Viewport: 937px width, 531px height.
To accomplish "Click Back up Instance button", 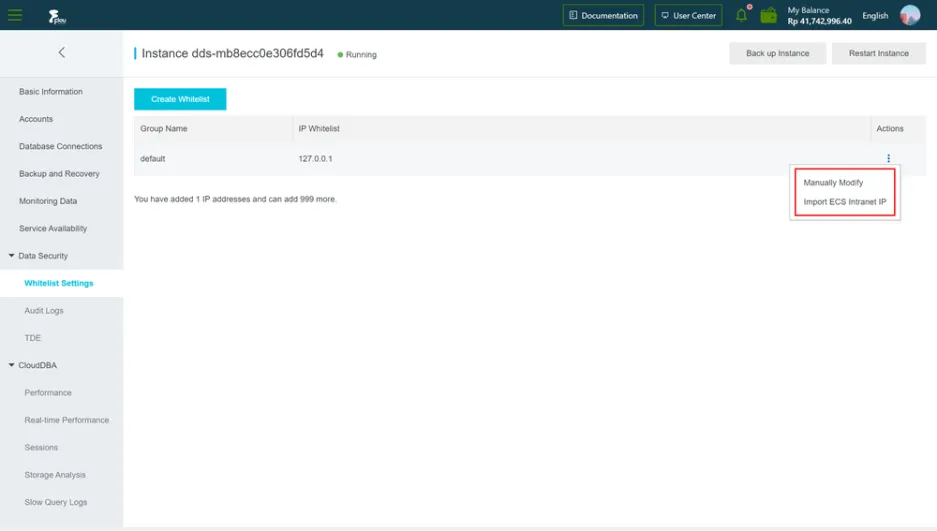I will click(777, 53).
